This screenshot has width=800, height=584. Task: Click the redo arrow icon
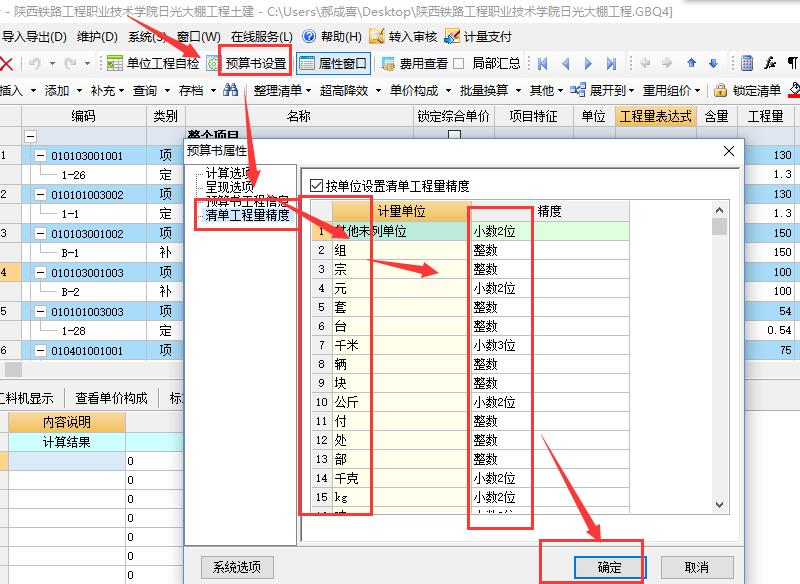tap(70, 64)
